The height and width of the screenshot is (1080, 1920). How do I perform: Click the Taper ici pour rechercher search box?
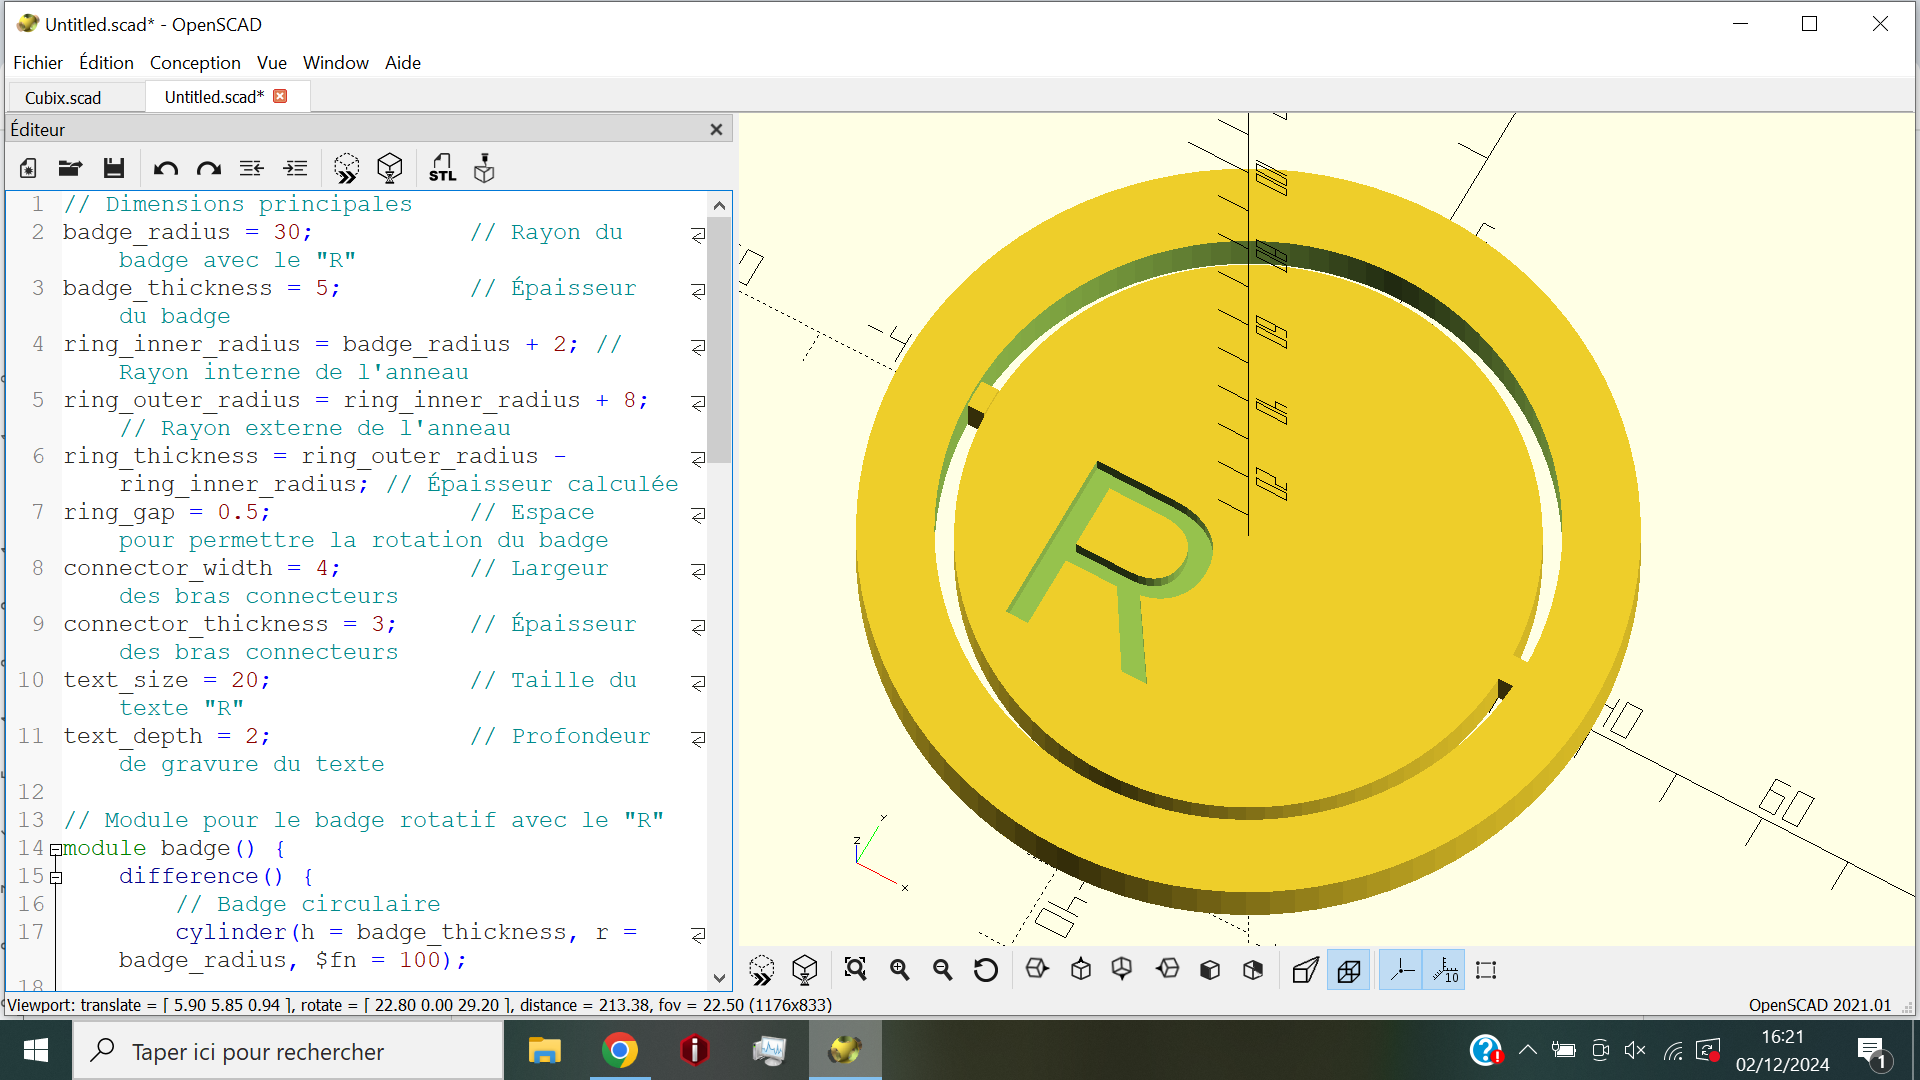click(288, 1051)
